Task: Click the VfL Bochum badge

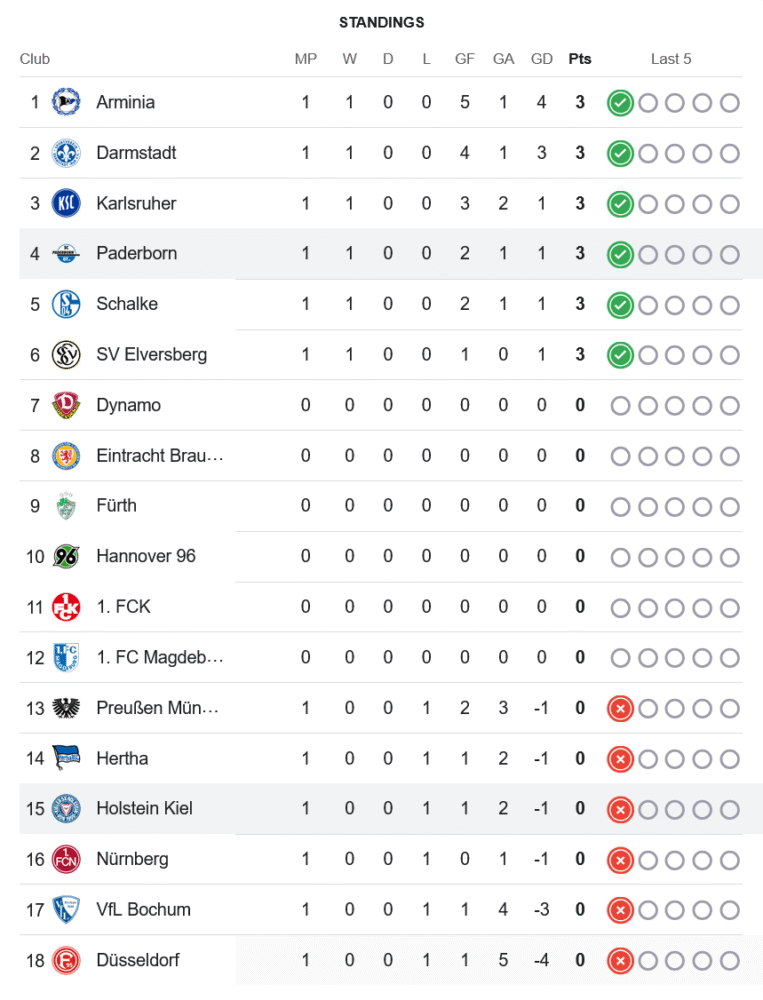Action: 66,909
